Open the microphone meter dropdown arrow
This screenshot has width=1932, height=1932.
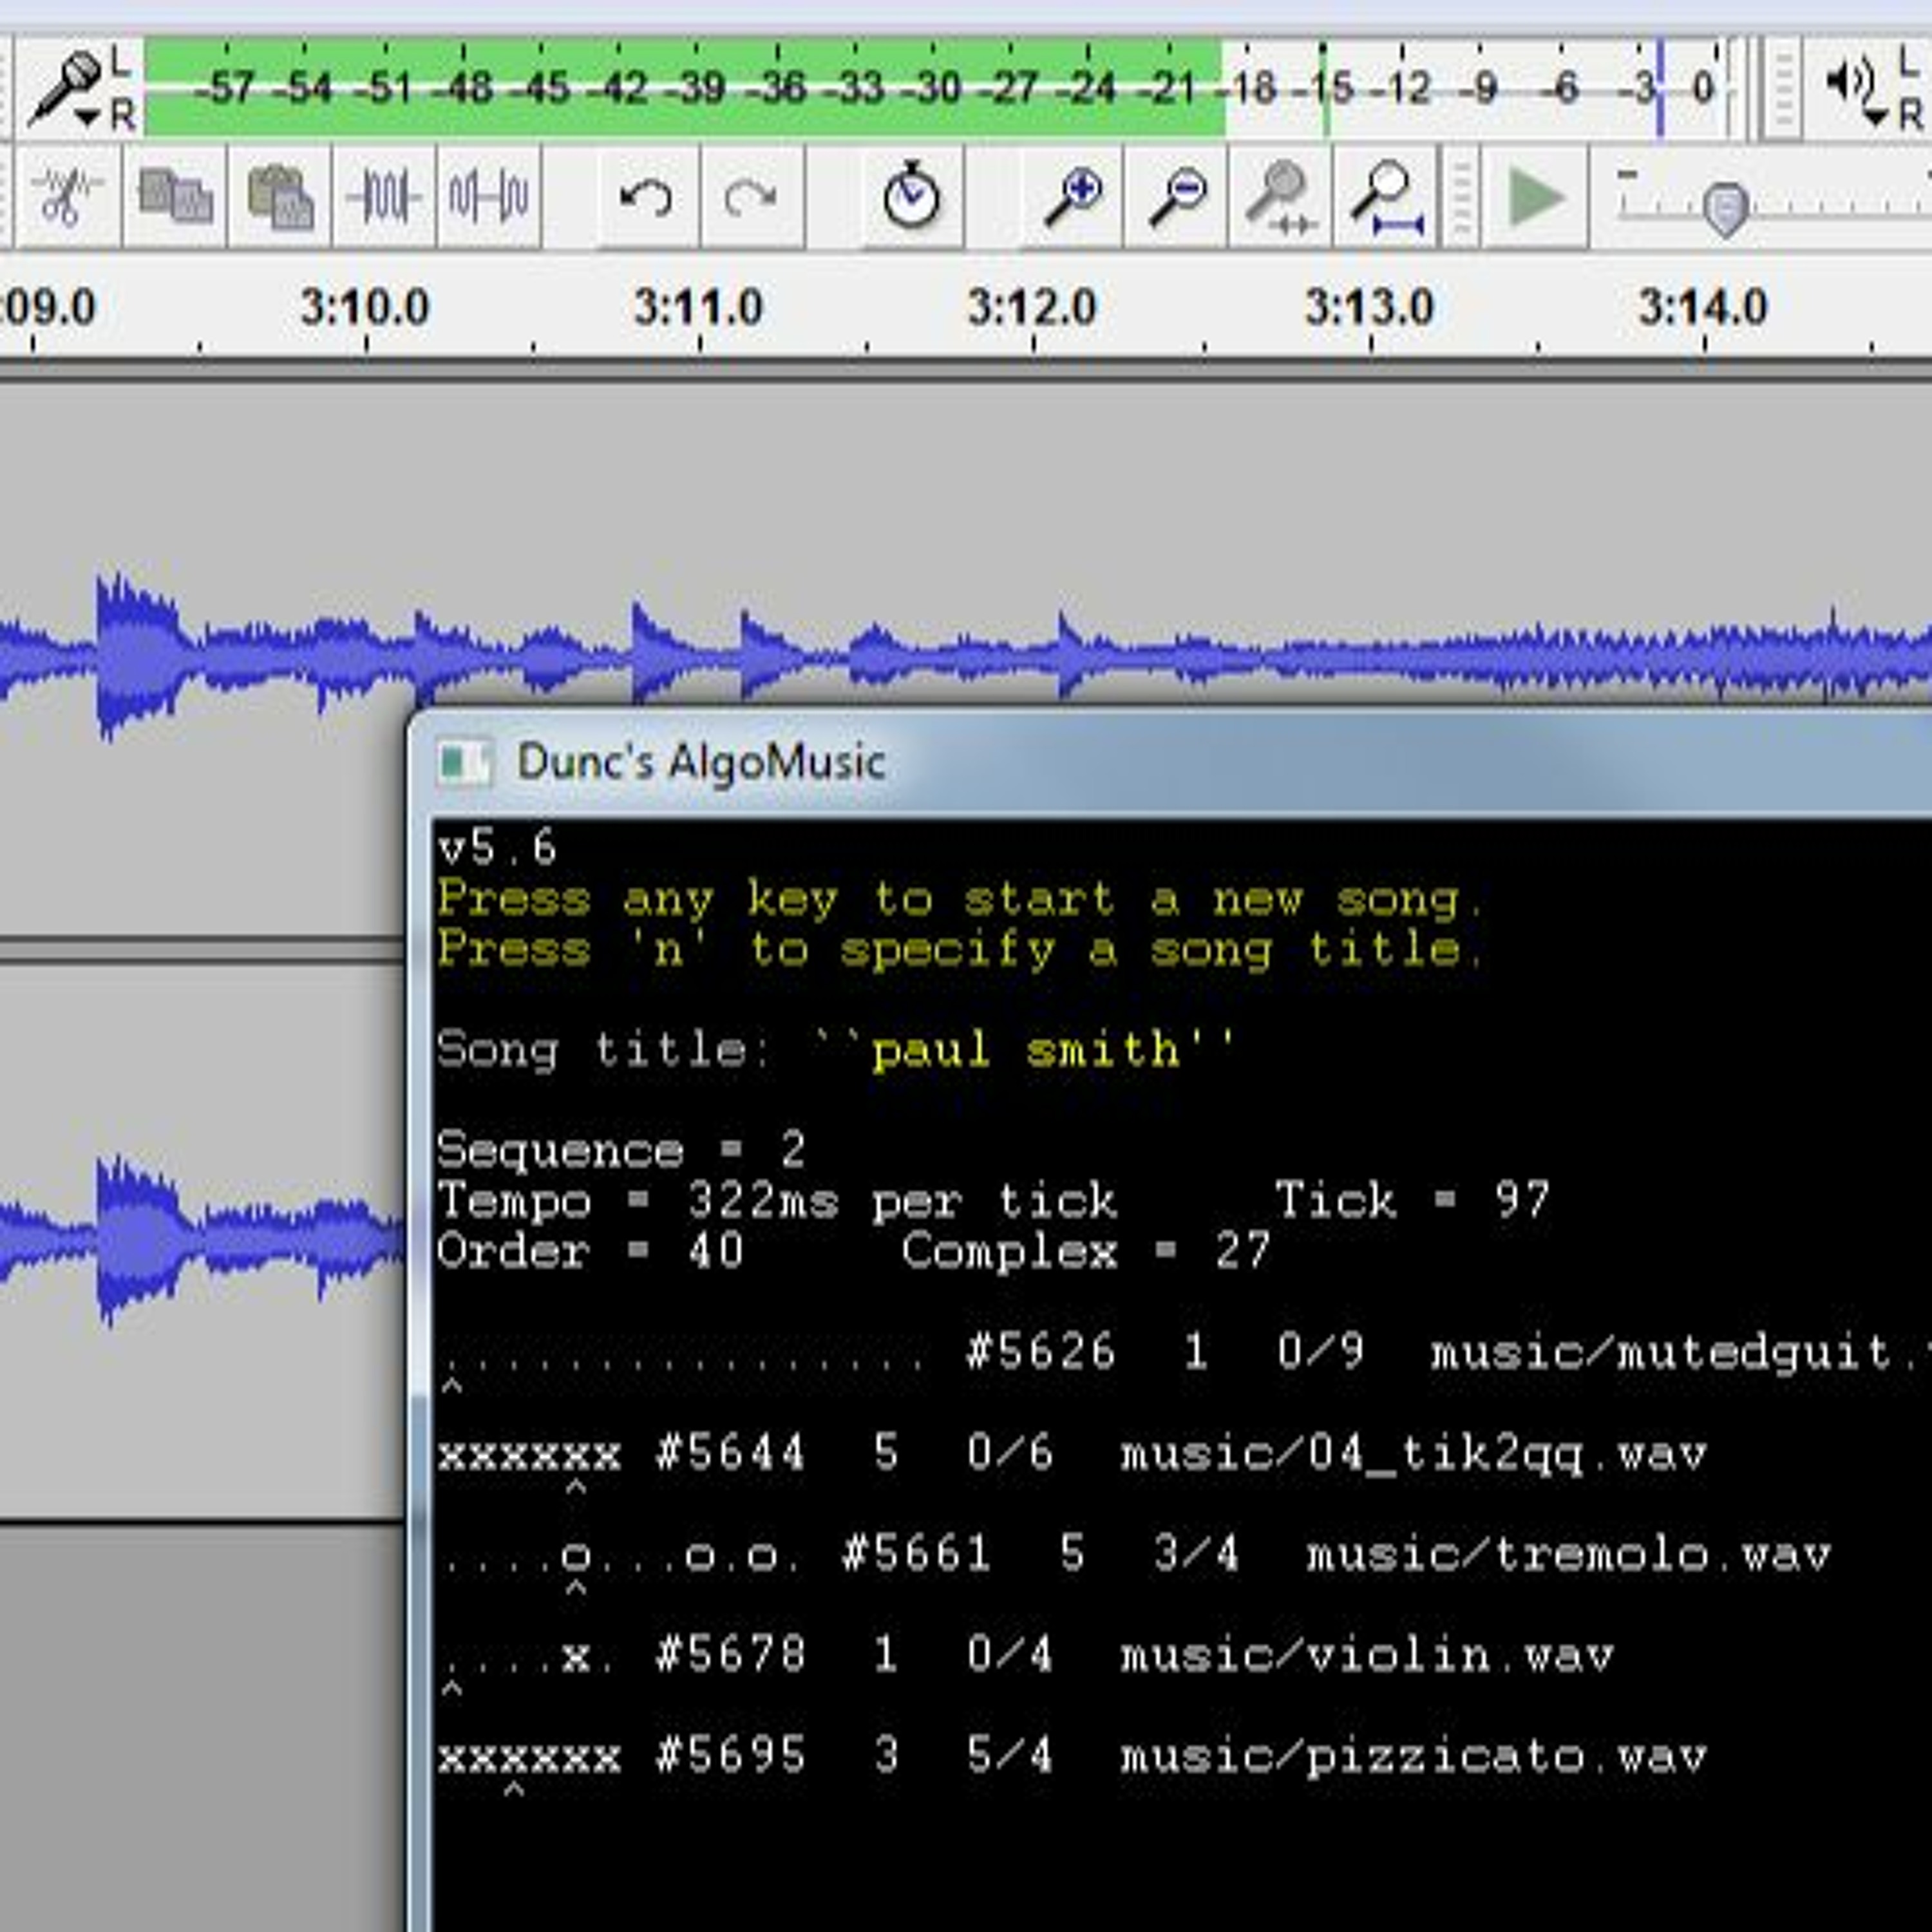(x=88, y=119)
